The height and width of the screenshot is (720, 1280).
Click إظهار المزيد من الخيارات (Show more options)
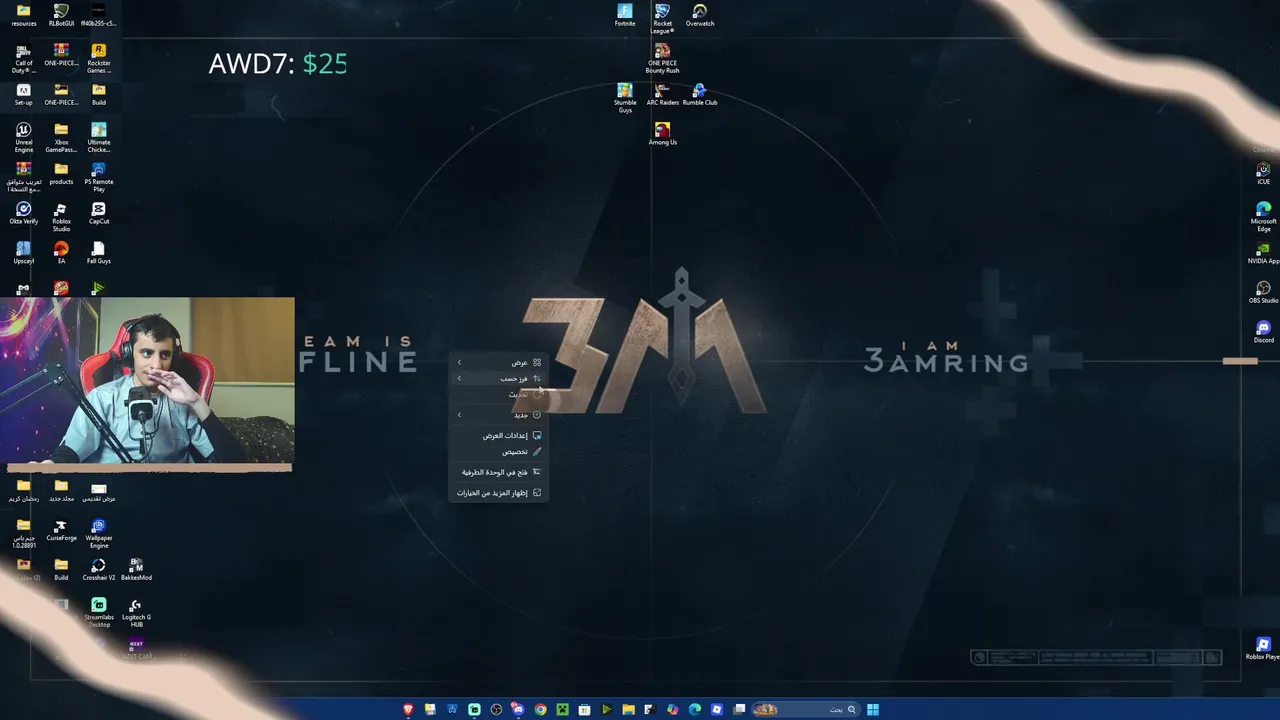pyautogui.click(x=498, y=492)
